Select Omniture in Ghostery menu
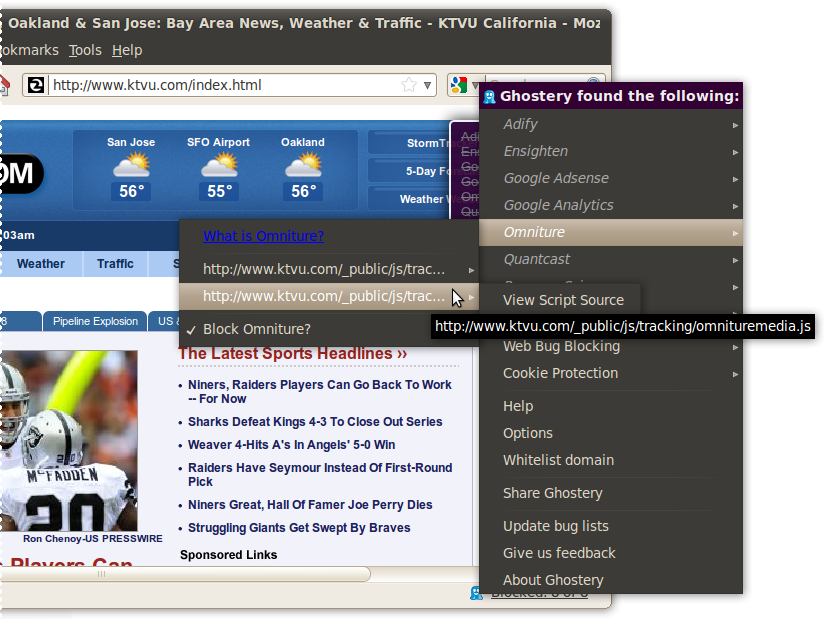Screen dimensions: 825x619 point(611,232)
